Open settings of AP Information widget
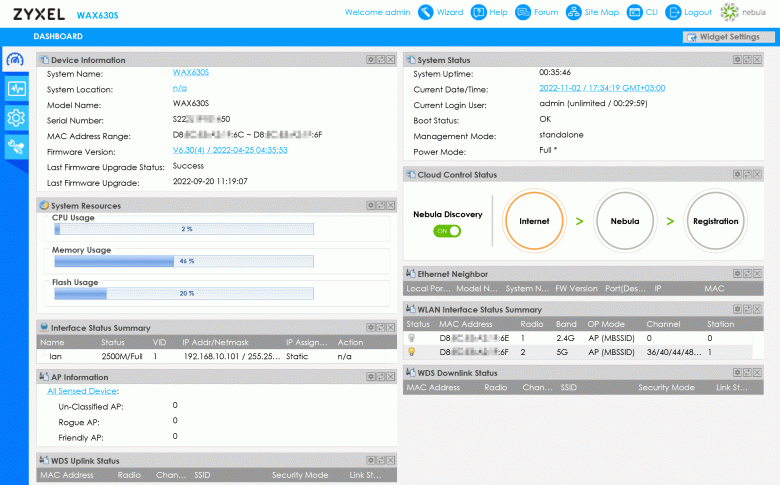This screenshot has height=485, width=780. click(371, 377)
